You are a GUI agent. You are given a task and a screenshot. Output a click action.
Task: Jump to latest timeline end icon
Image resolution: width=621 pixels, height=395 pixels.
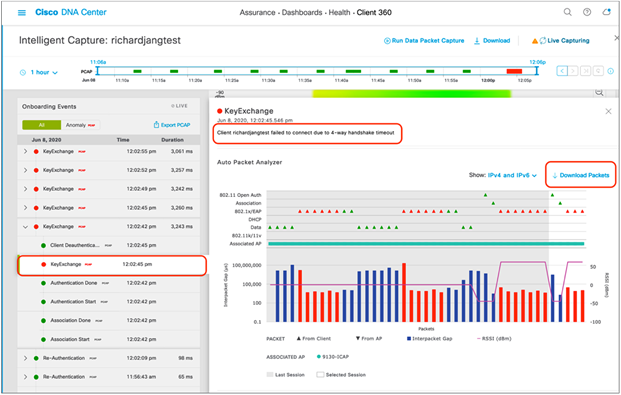(585, 71)
